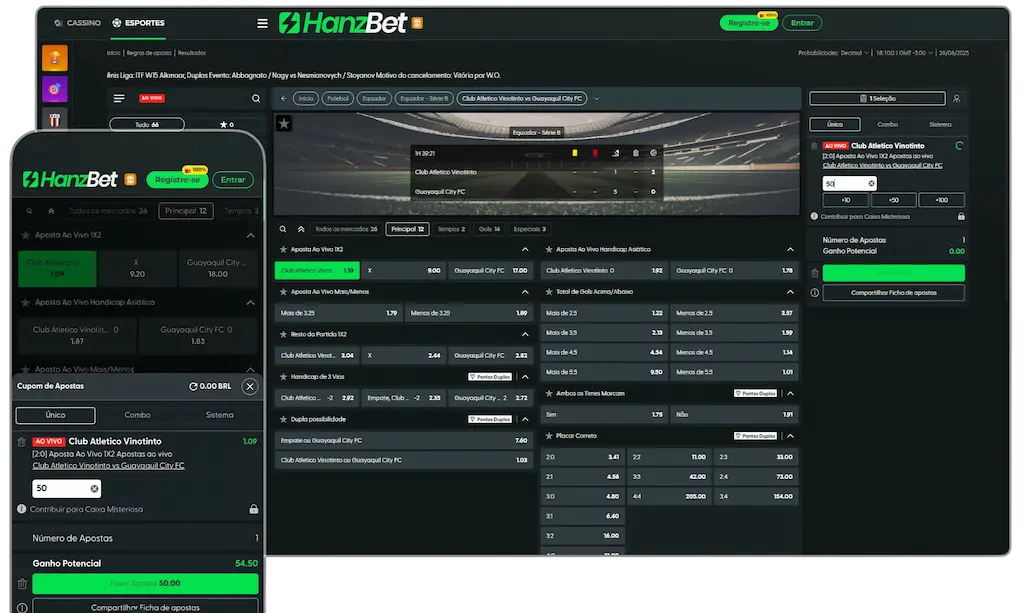Select the 2:0 correct score at 3.41

pyautogui.click(x=582, y=457)
